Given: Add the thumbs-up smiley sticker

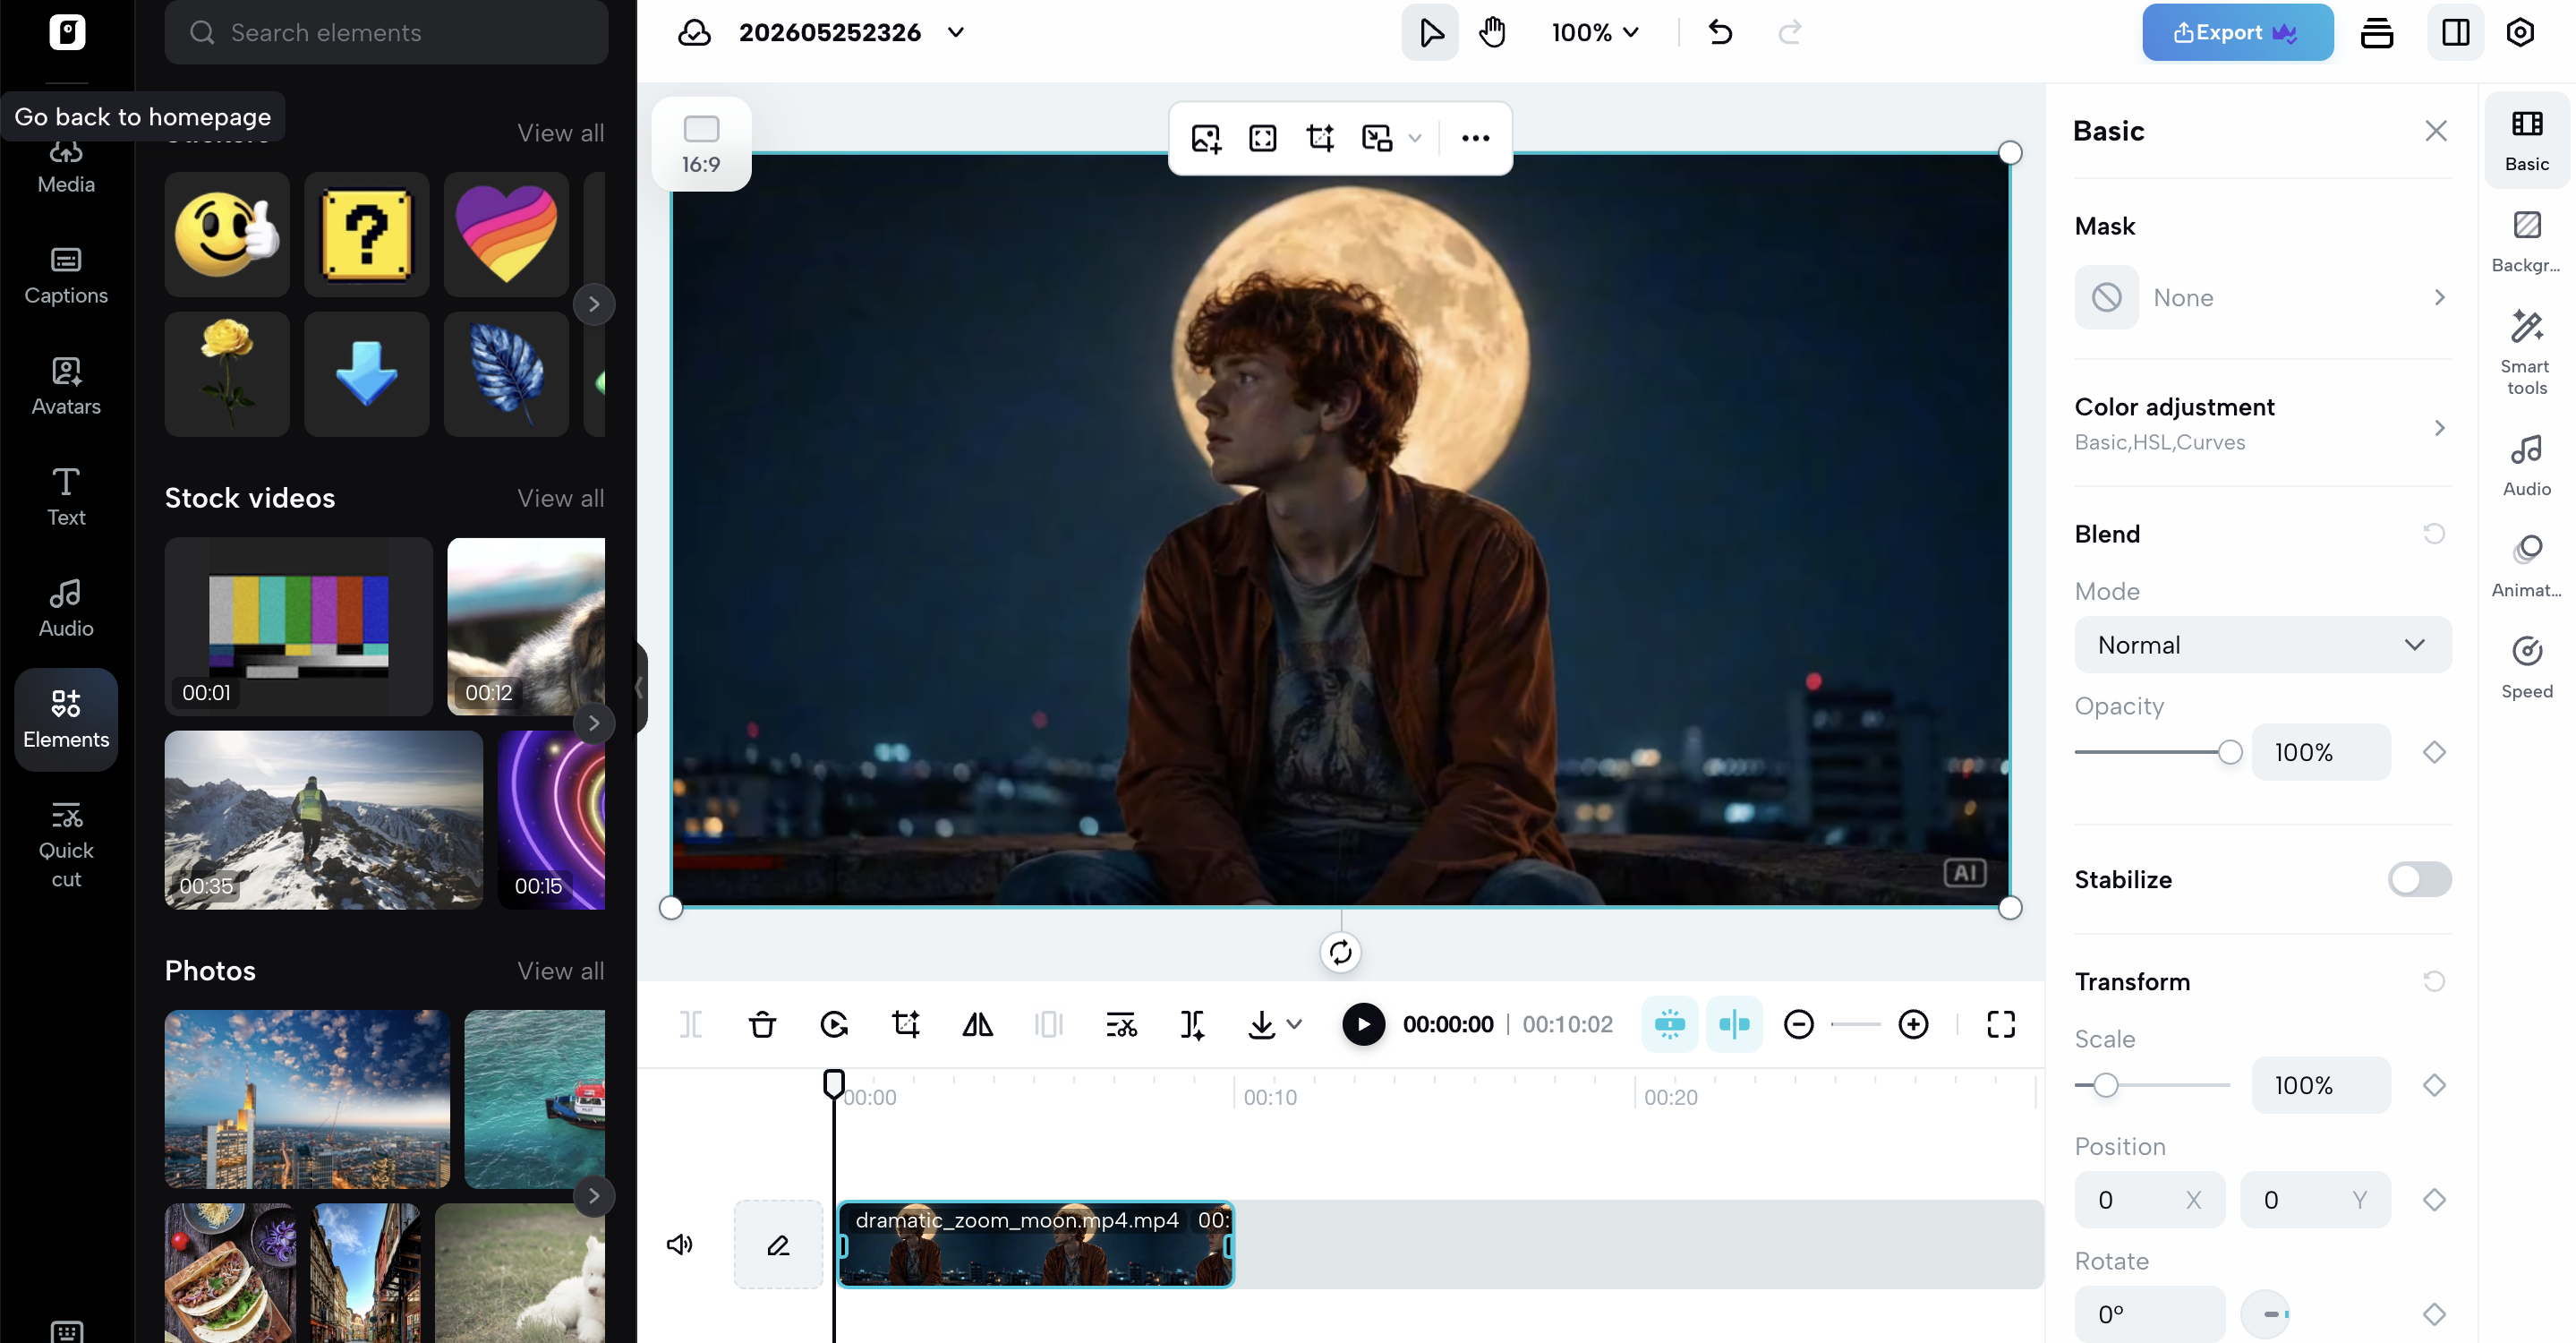Looking at the screenshot, I should (227, 234).
